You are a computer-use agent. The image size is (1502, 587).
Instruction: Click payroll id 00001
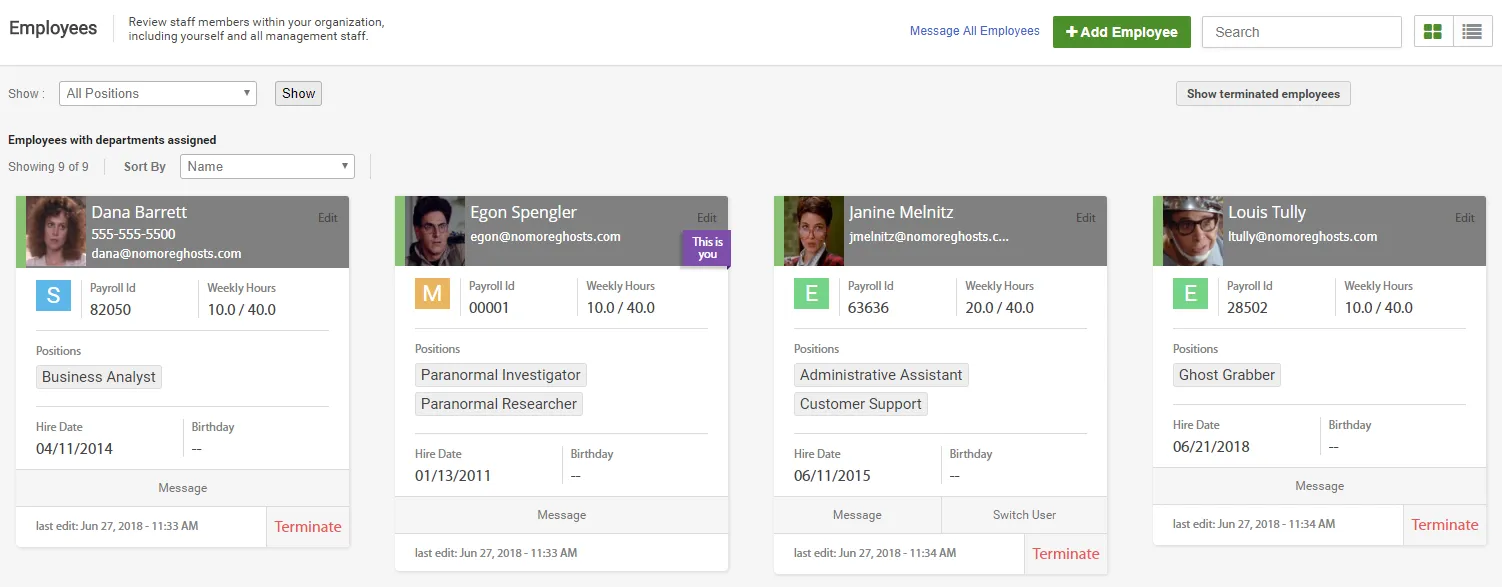tap(489, 308)
